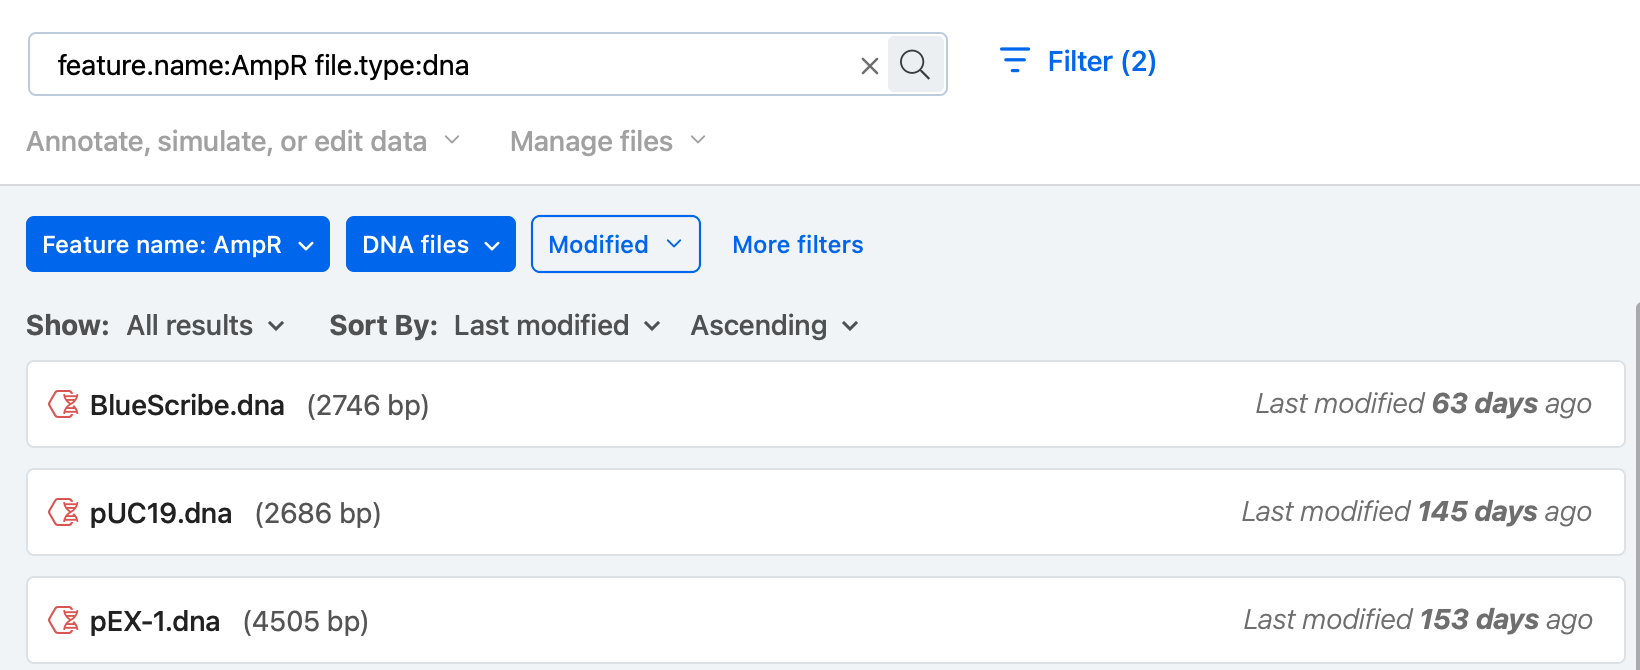Image resolution: width=1640 pixels, height=670 pixels.
Task: Open the Manage files menu
Action: [607, 141]
